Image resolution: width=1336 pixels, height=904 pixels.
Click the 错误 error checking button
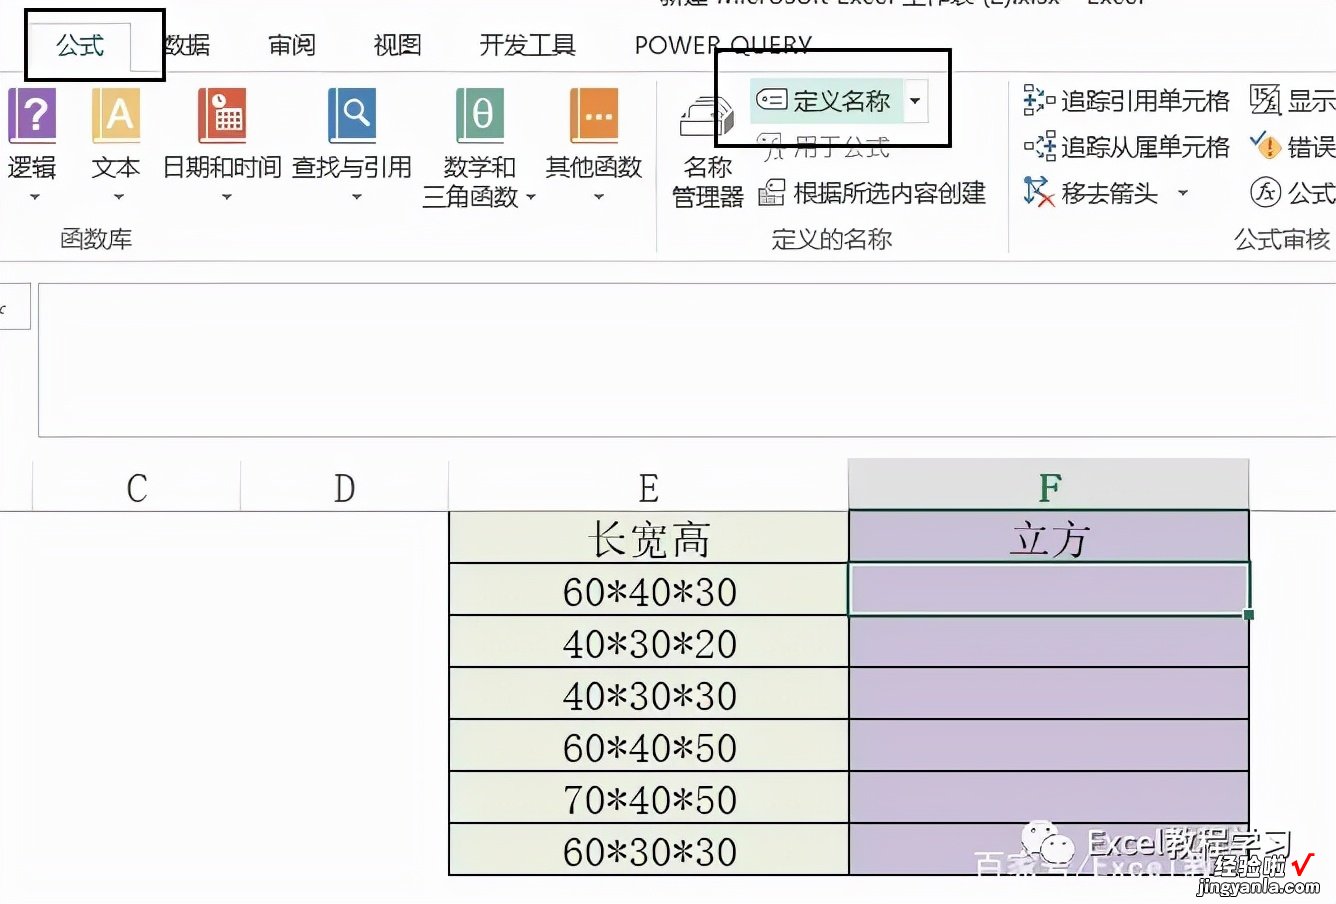click(x=1292, y=147)
